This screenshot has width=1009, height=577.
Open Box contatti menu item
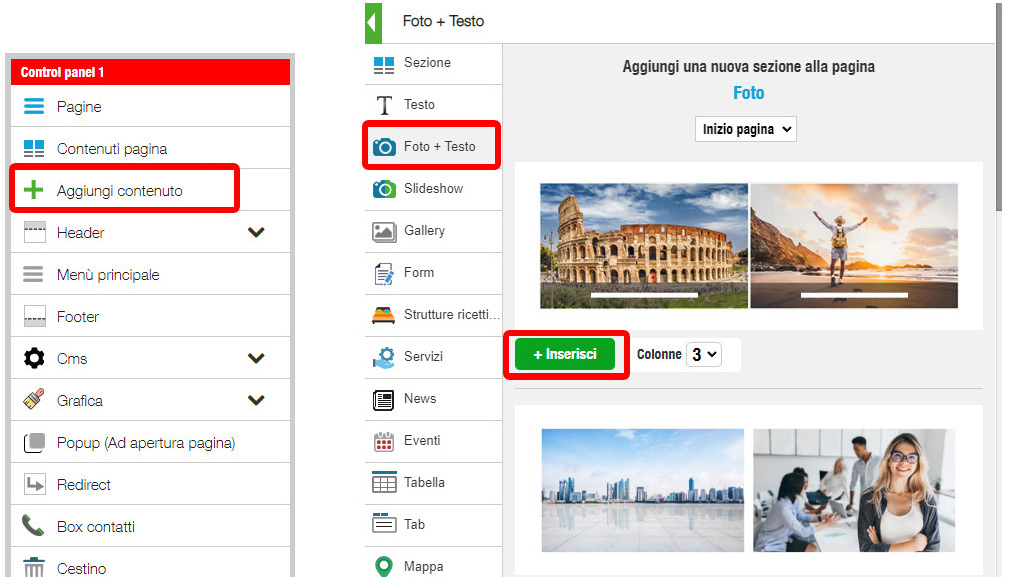(x=151, y=526)
